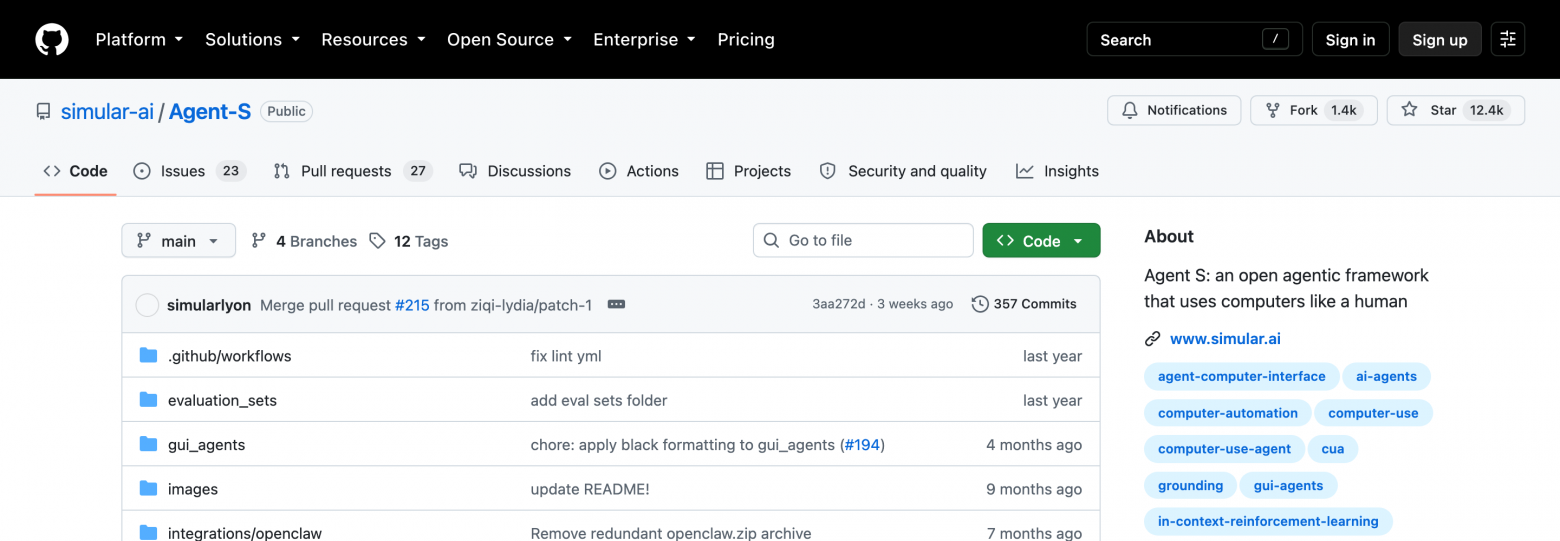
Task: Click the simularlyon avatar
Action: [147, 305]
